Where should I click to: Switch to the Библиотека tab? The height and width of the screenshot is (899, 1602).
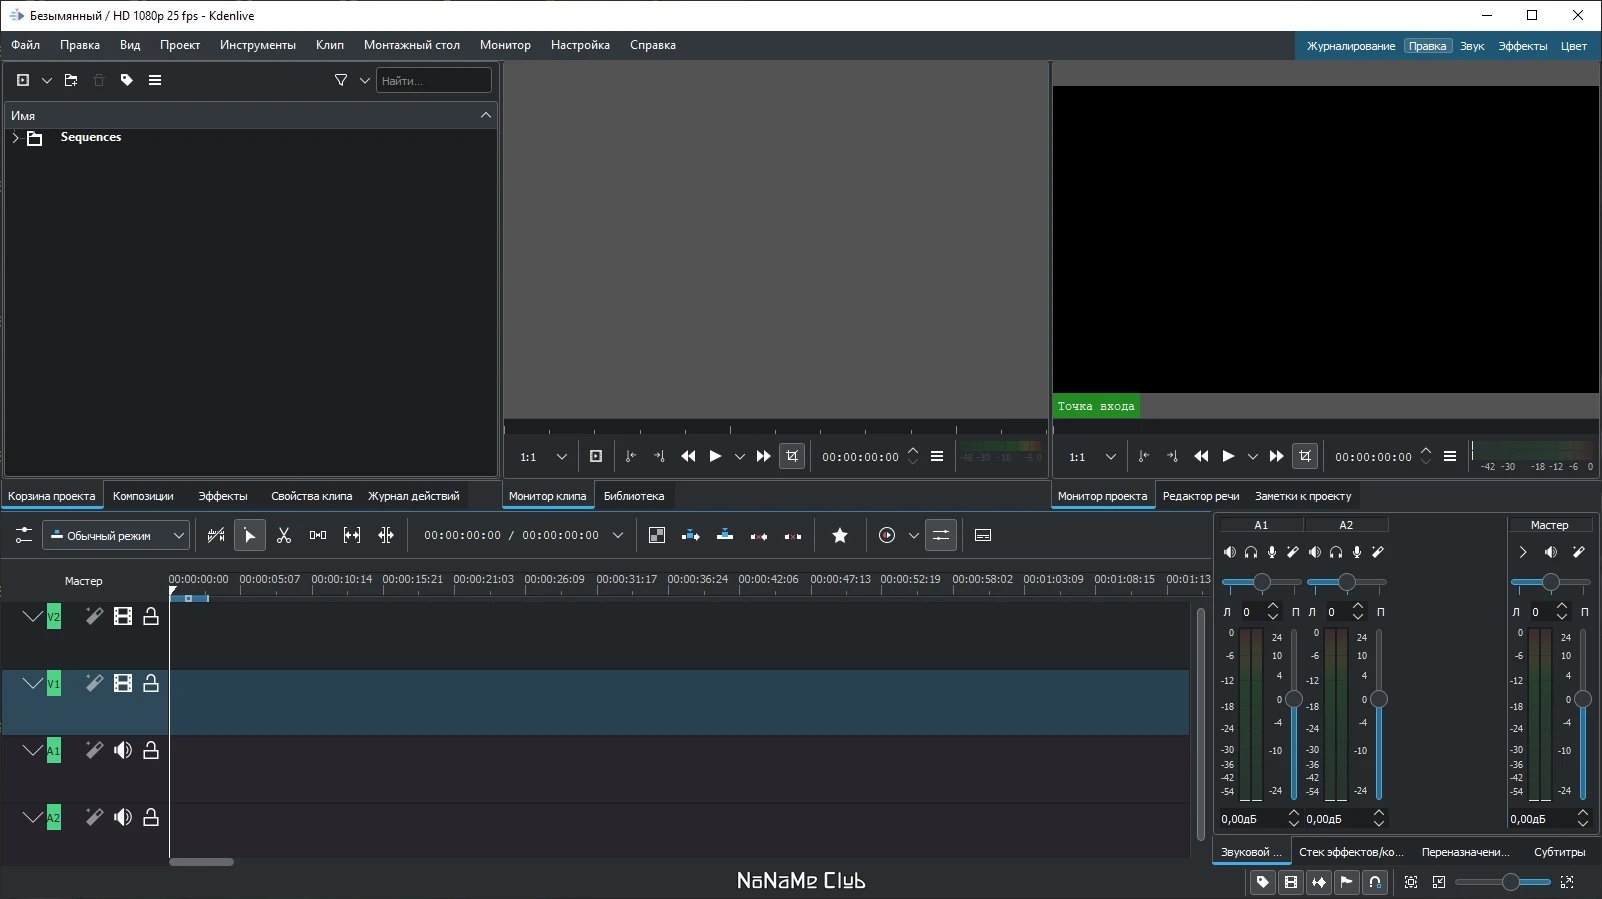tap(633, 496)
